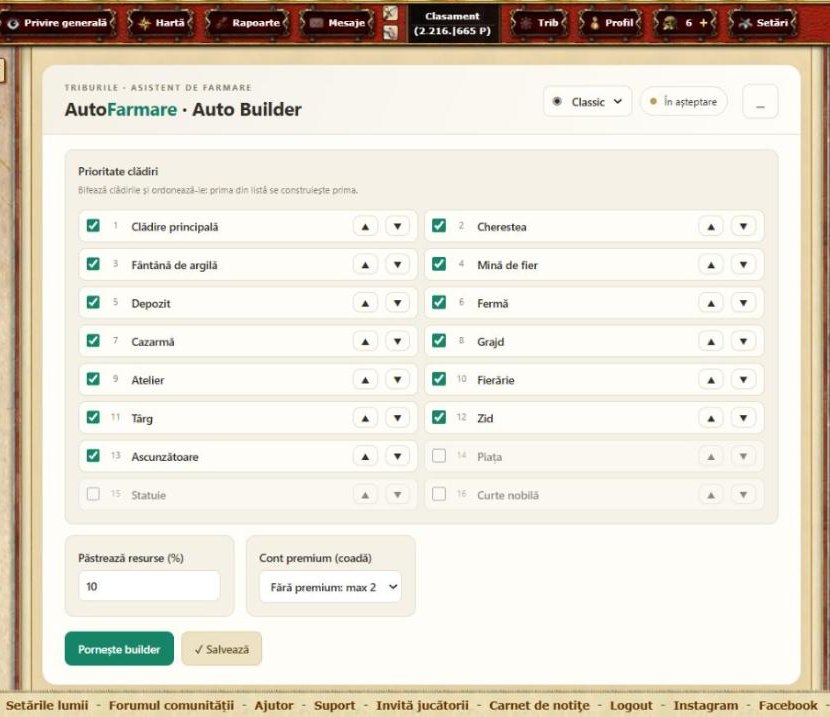Open the Setări menu
The image size is (830, 717).
pos(763,23)
